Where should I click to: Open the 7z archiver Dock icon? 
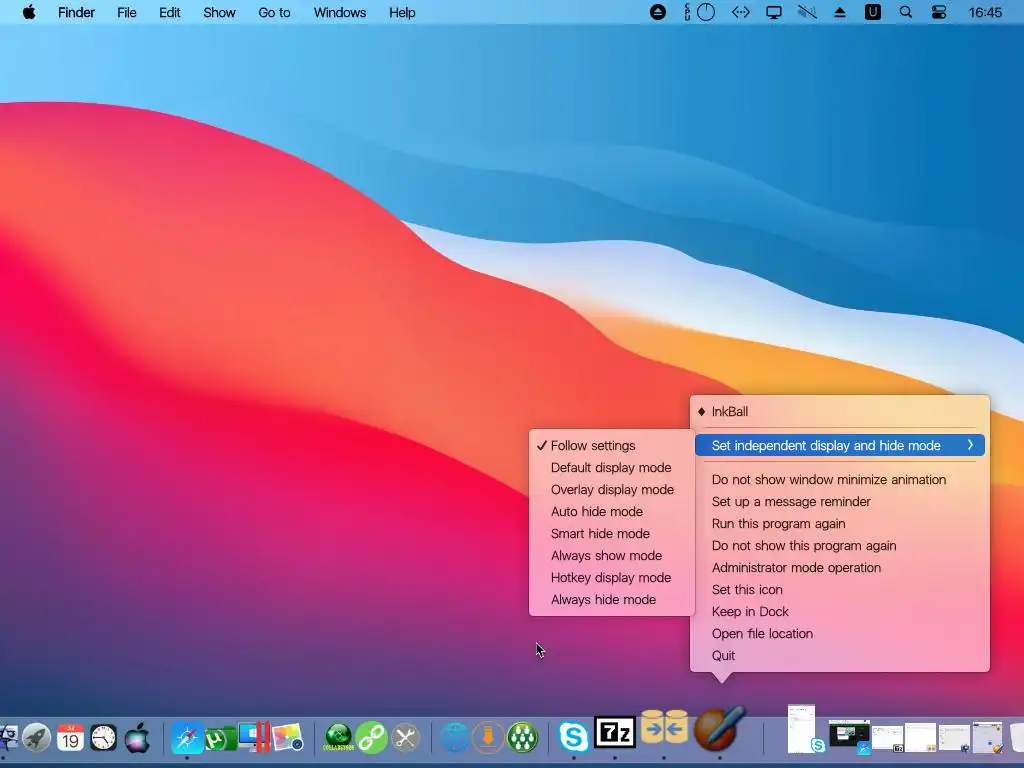coord(615,733)
